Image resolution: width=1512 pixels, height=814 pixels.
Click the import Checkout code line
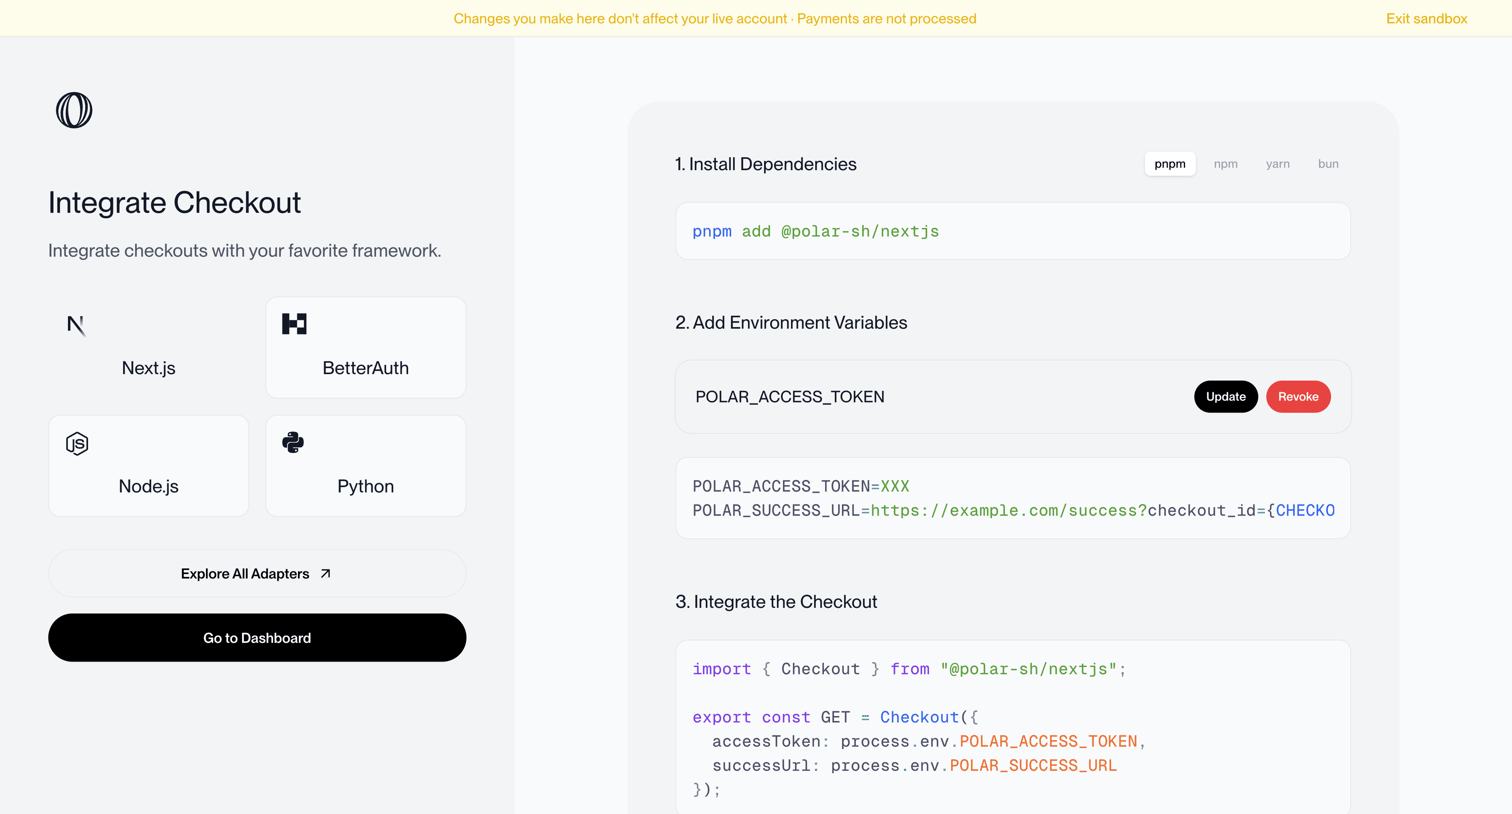909,670
